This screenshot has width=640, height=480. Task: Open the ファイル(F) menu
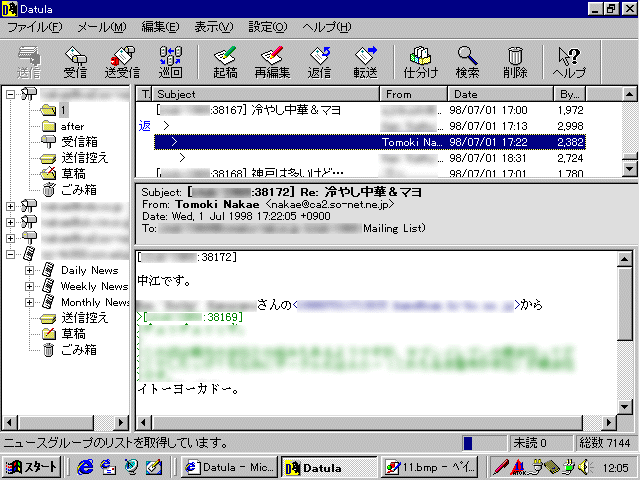click(35, 27)
